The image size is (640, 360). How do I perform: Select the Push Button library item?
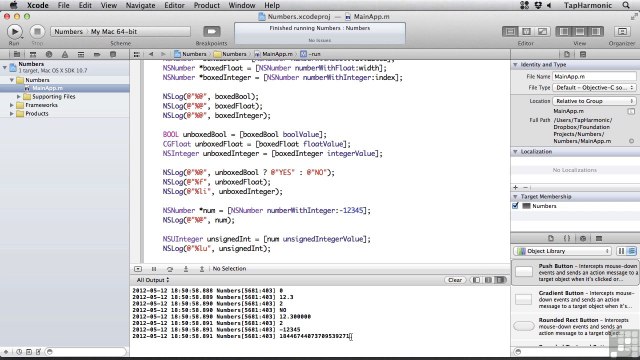point(576,272)
